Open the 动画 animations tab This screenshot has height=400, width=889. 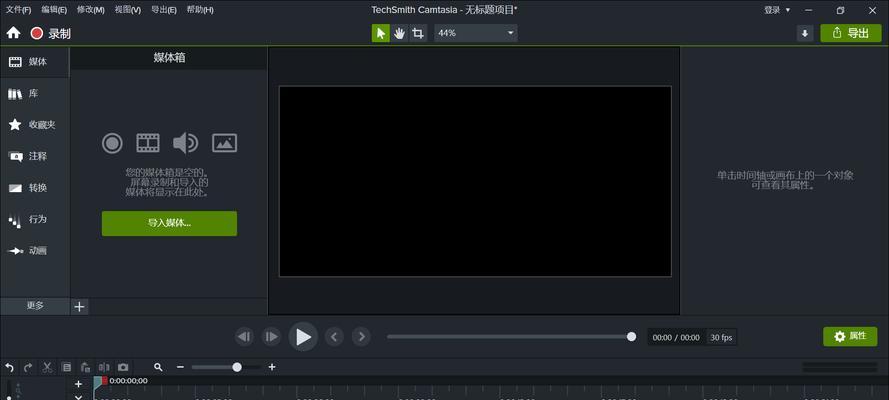click(x=35, y=250)
